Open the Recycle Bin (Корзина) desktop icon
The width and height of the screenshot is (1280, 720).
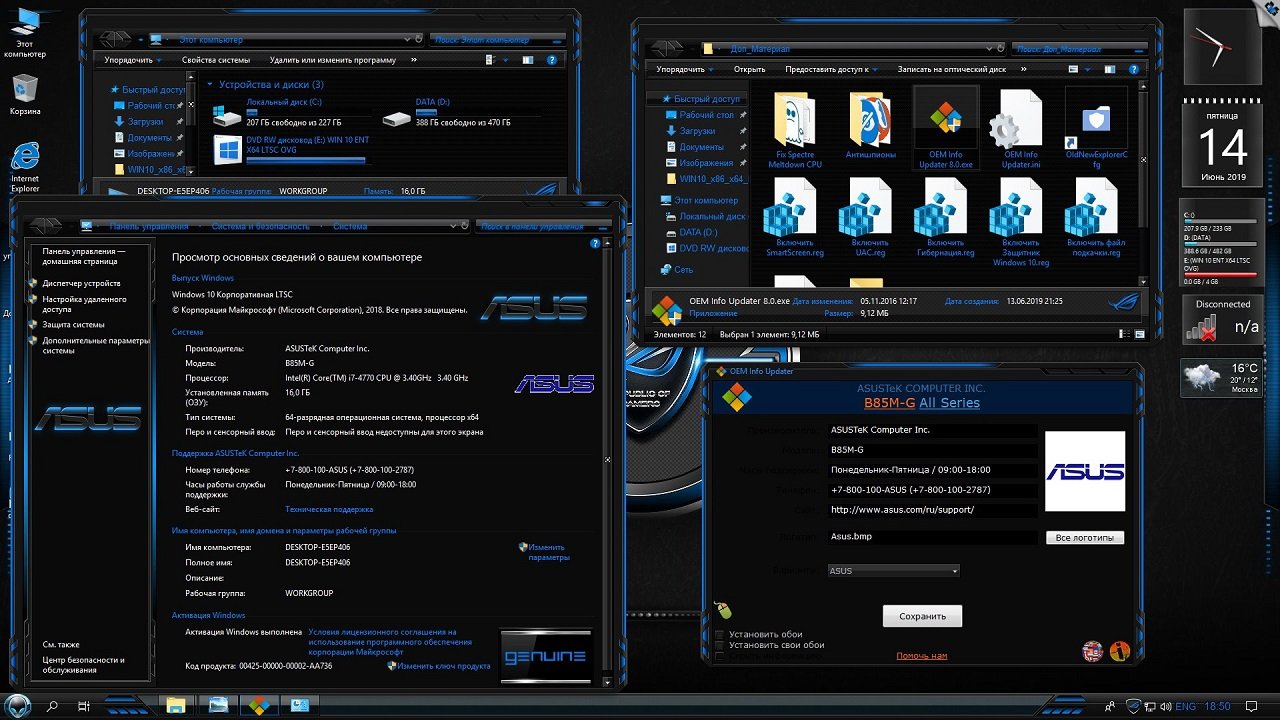tap(25, 90)
